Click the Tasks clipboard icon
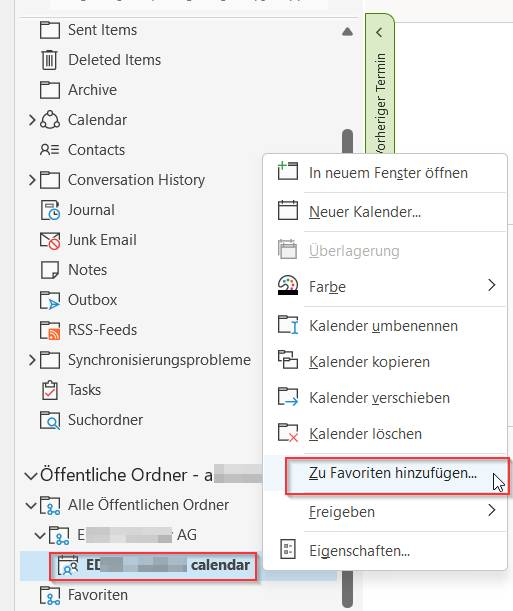This screenshot has height=611, width=513. click(49, 390)
